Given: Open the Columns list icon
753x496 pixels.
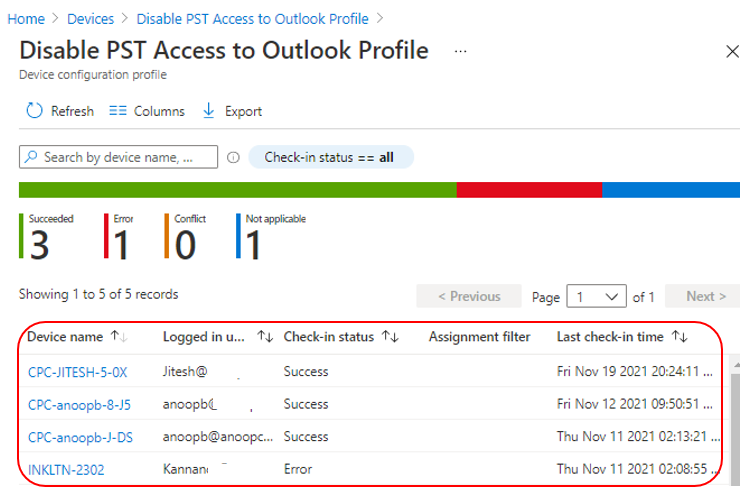Looking at the screenshot, I should click(118, 111).
